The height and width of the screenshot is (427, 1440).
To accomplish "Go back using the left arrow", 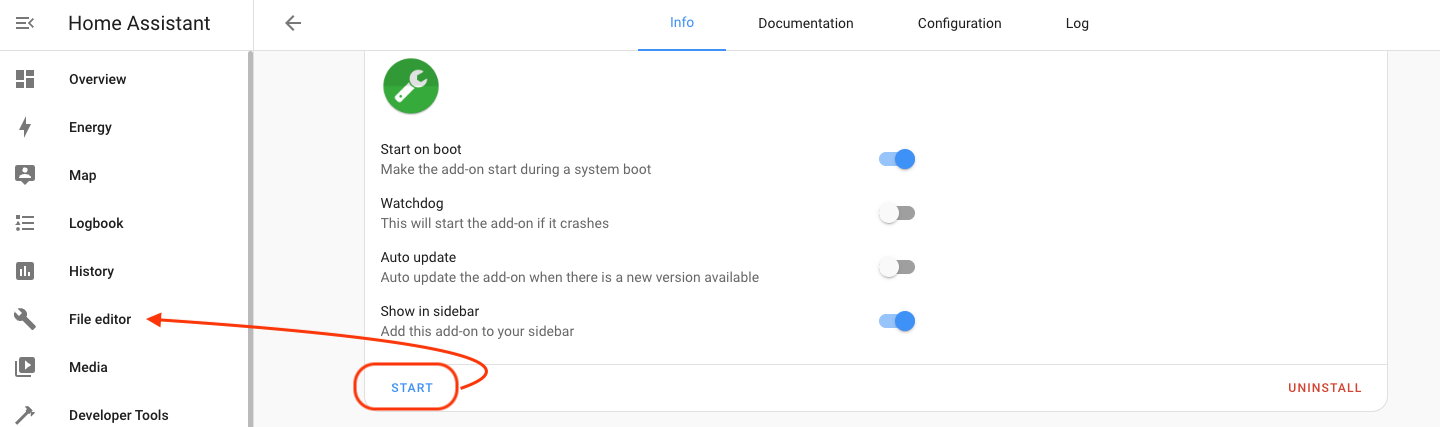I will click(293, 23).
